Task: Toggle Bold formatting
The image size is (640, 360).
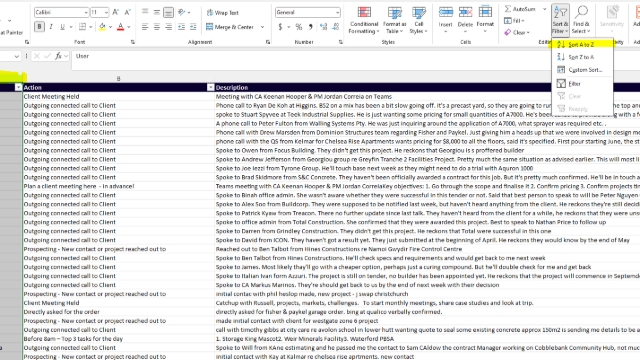Action: [39, 27]
